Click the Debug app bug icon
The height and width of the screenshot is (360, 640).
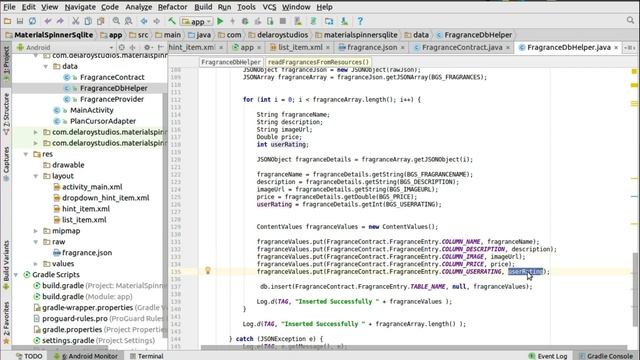(245, 21)
